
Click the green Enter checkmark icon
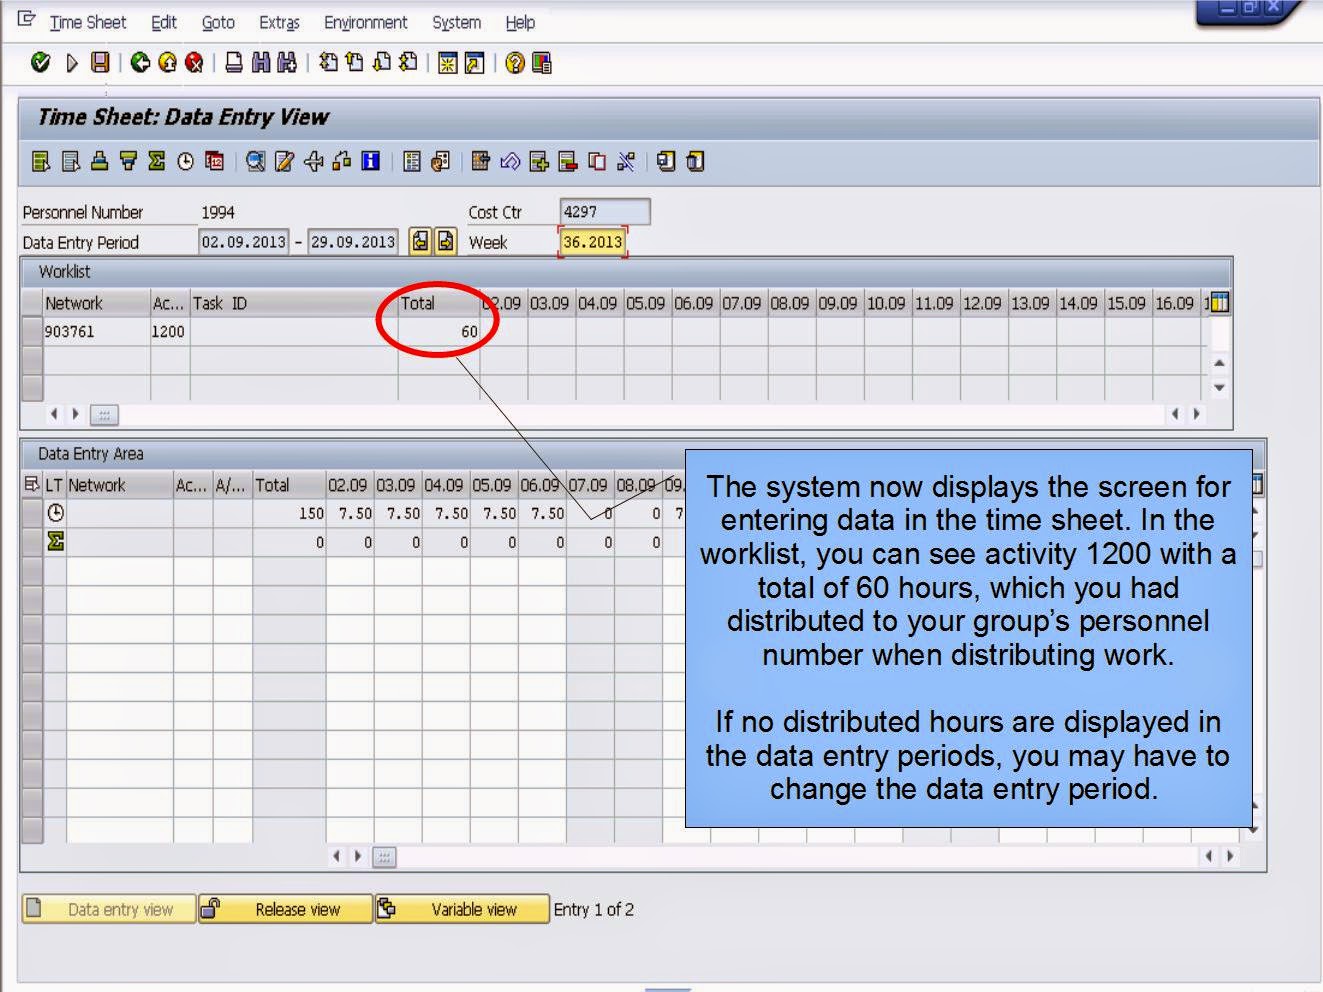(x=40, y=63)
